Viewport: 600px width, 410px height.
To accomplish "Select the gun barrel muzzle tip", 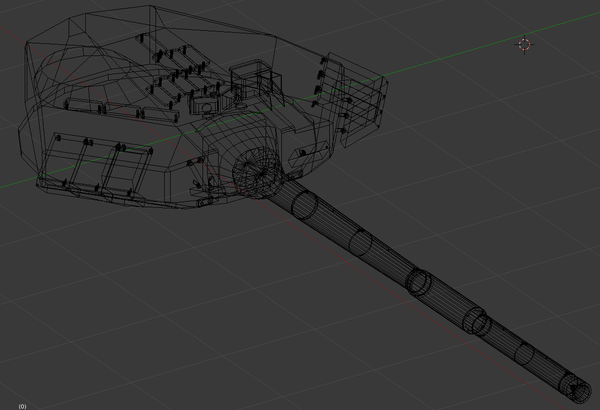I will tap(578, 387).
